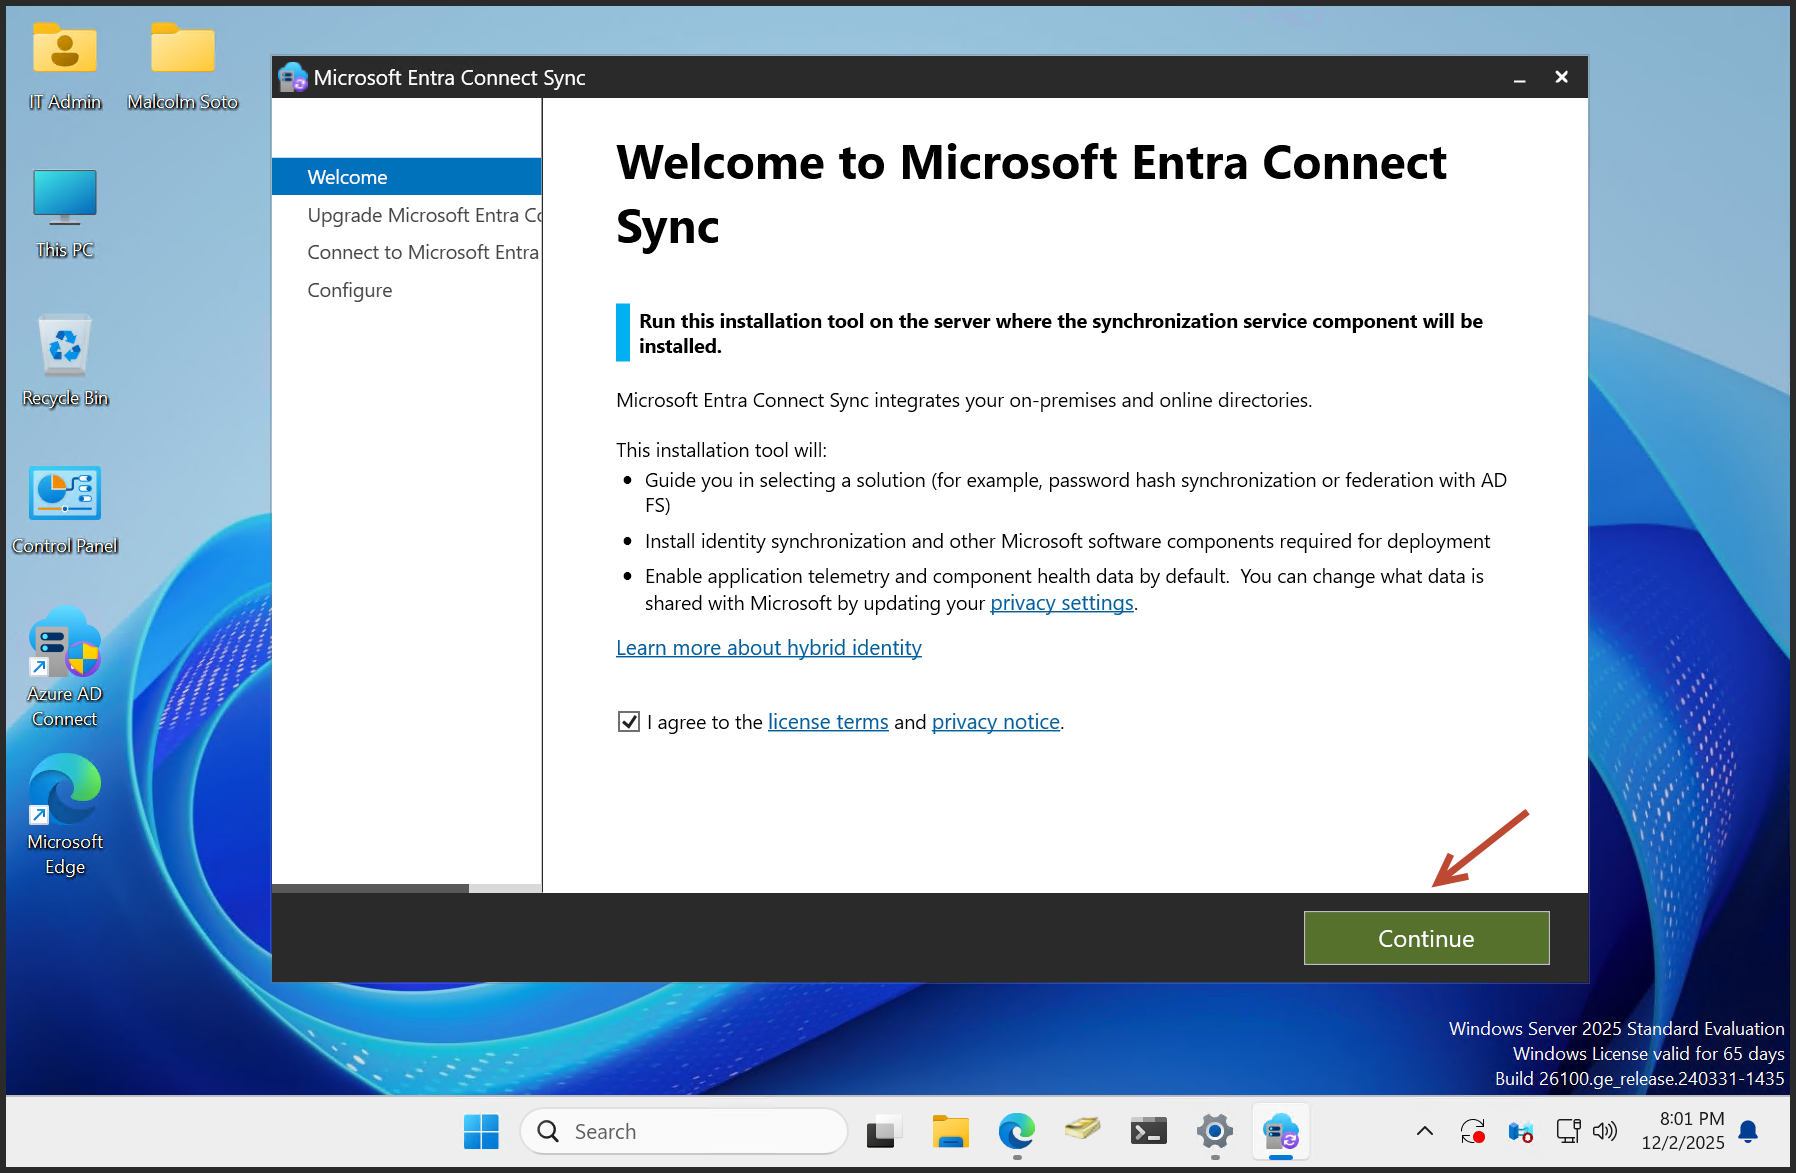
Task: Click the Windows Start button
Action: (x=481, y=1131)
